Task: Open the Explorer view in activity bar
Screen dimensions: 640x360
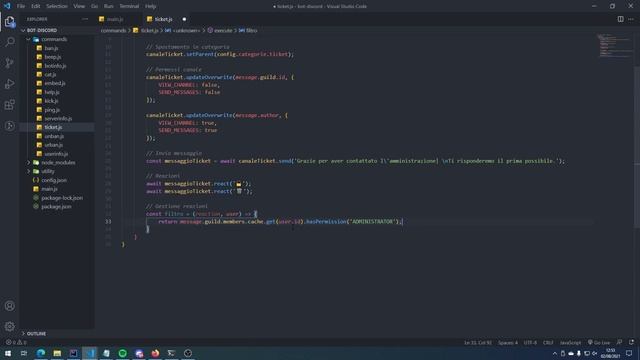Action: coord(10,22)
